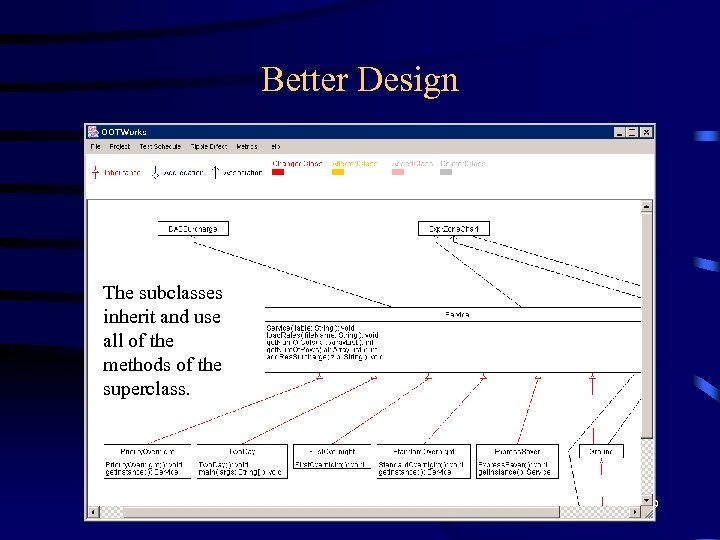Image resolution: width=720 pixels, height=540 pixels.
Task: Click the Changed Class legend label
Action: pos(297,163)
